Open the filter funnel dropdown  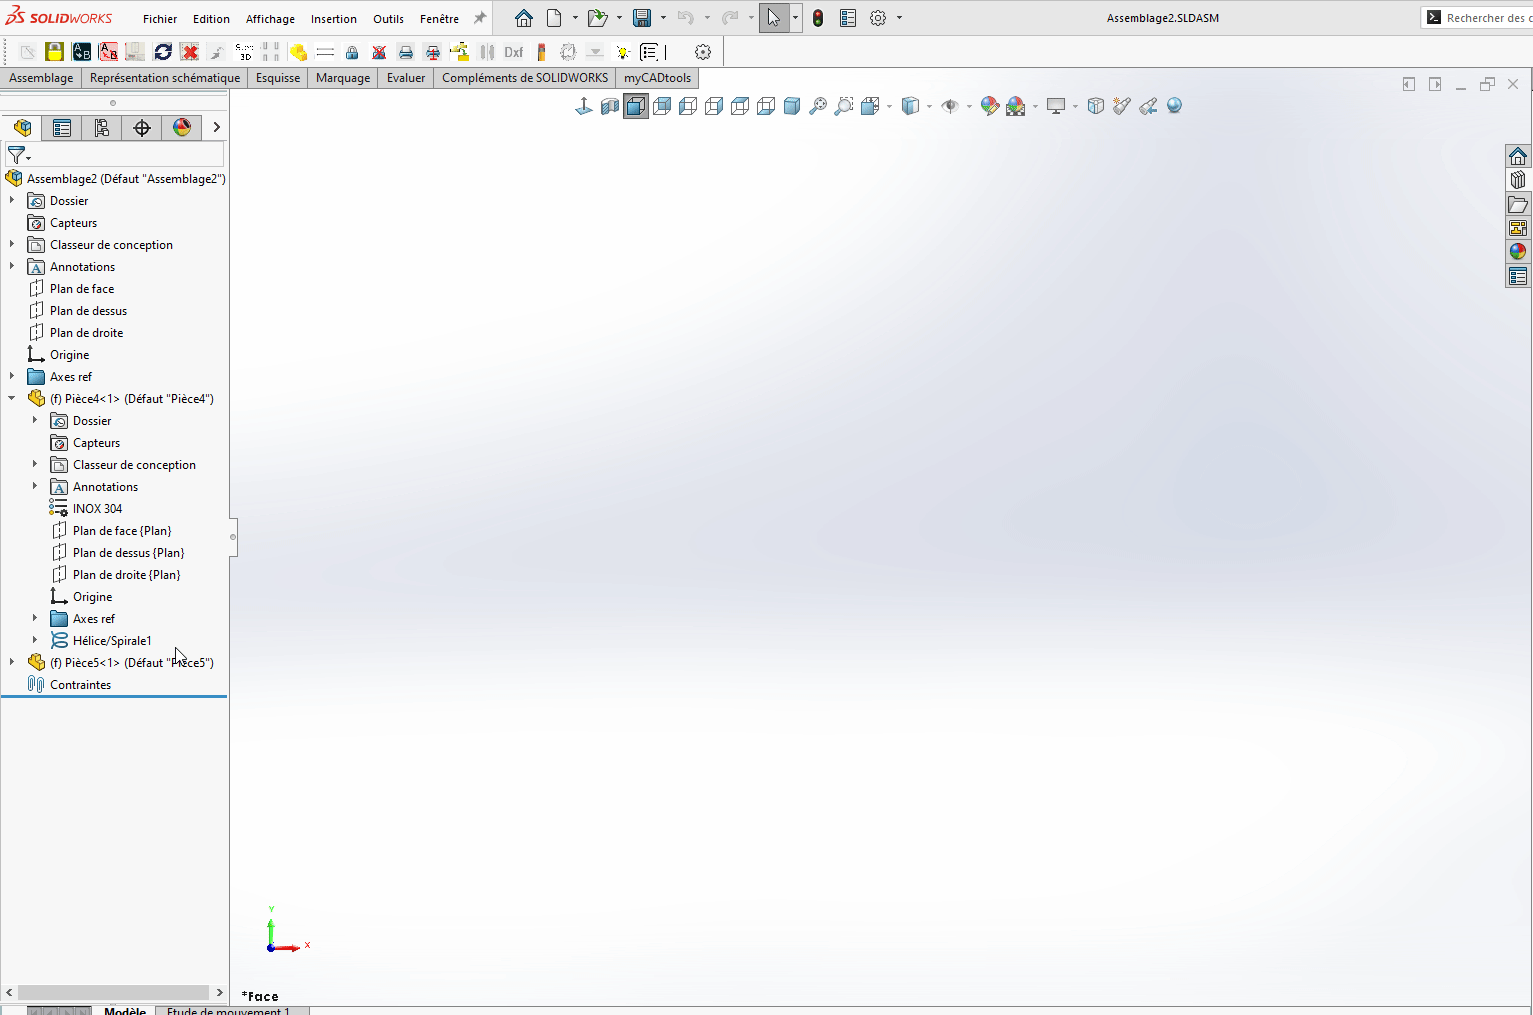(19, 156)
